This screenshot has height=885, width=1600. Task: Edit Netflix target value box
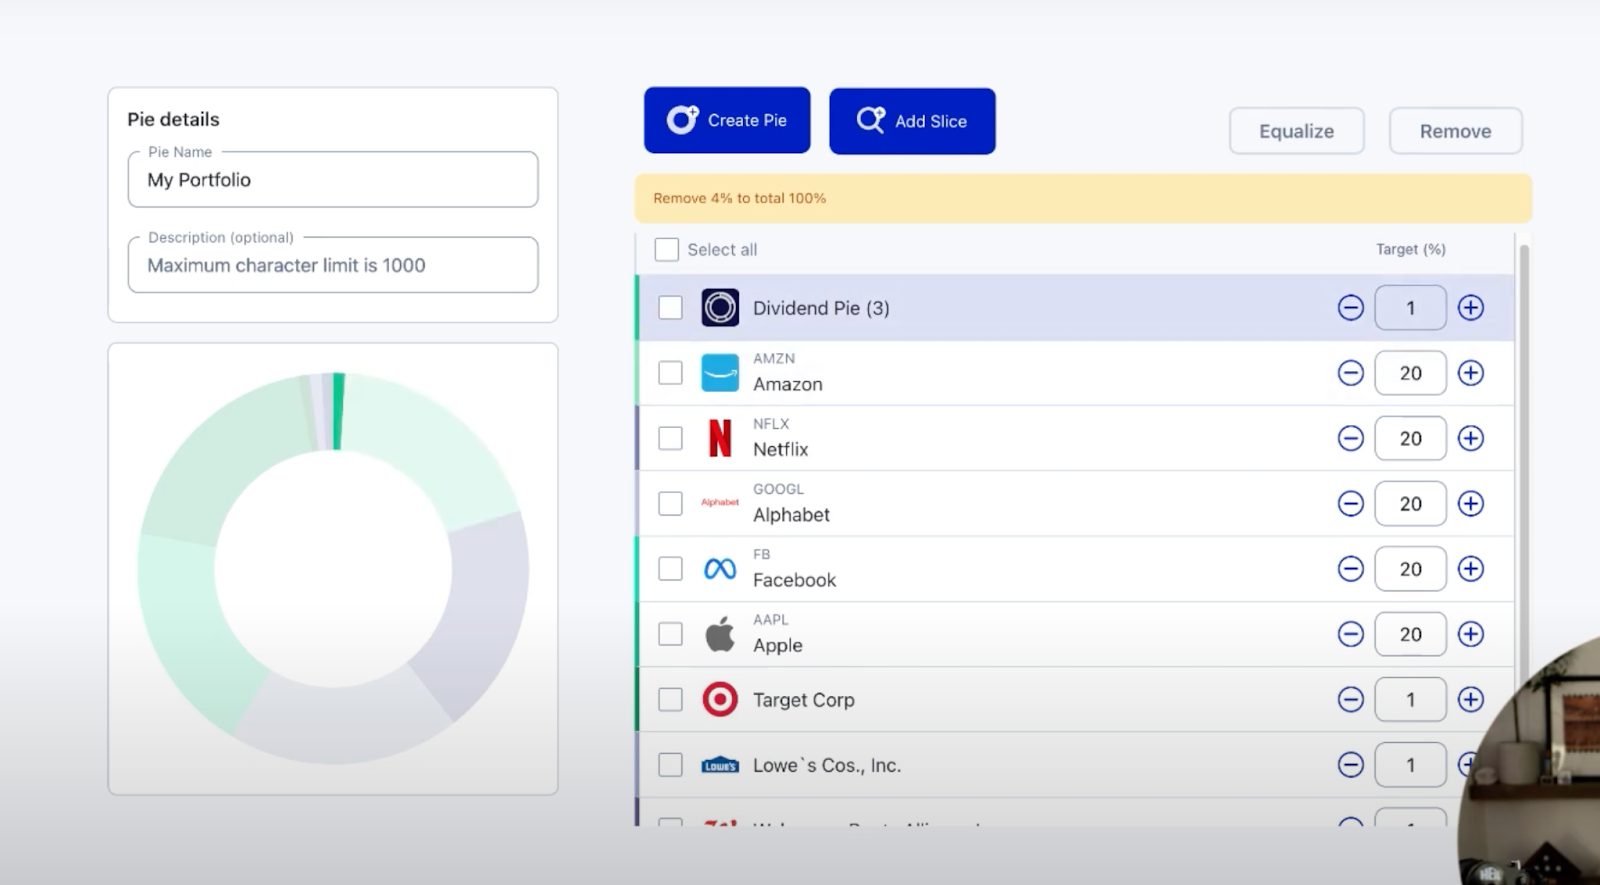click(x=1411, y=438)
